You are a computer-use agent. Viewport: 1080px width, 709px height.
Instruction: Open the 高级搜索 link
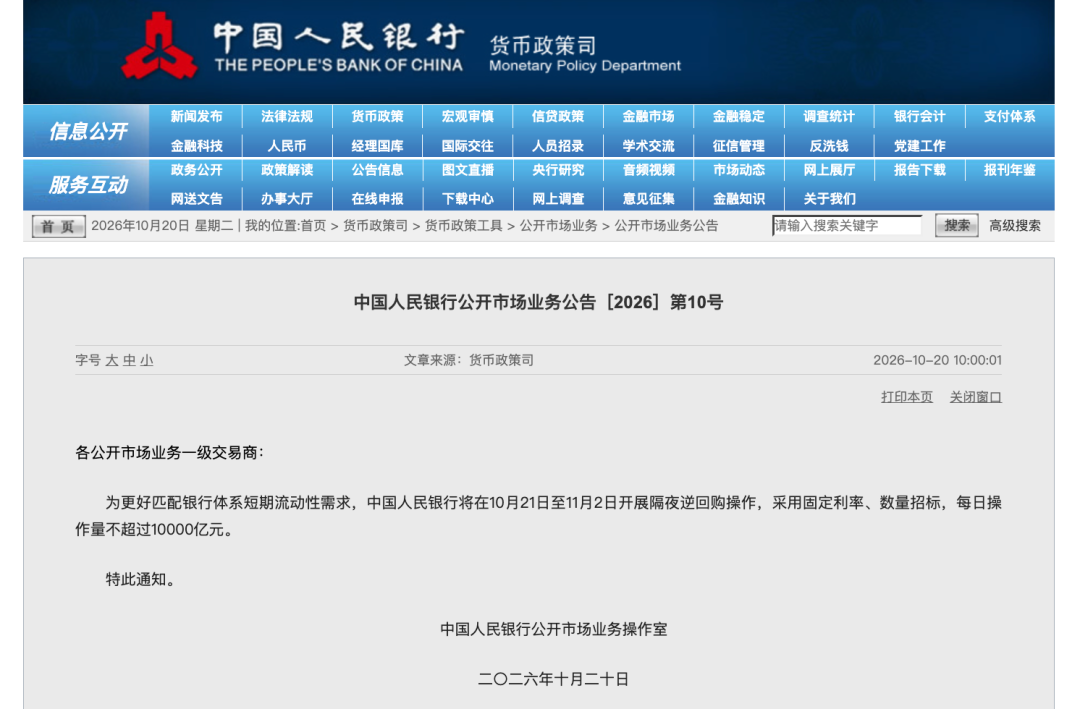click(1015, 226)
